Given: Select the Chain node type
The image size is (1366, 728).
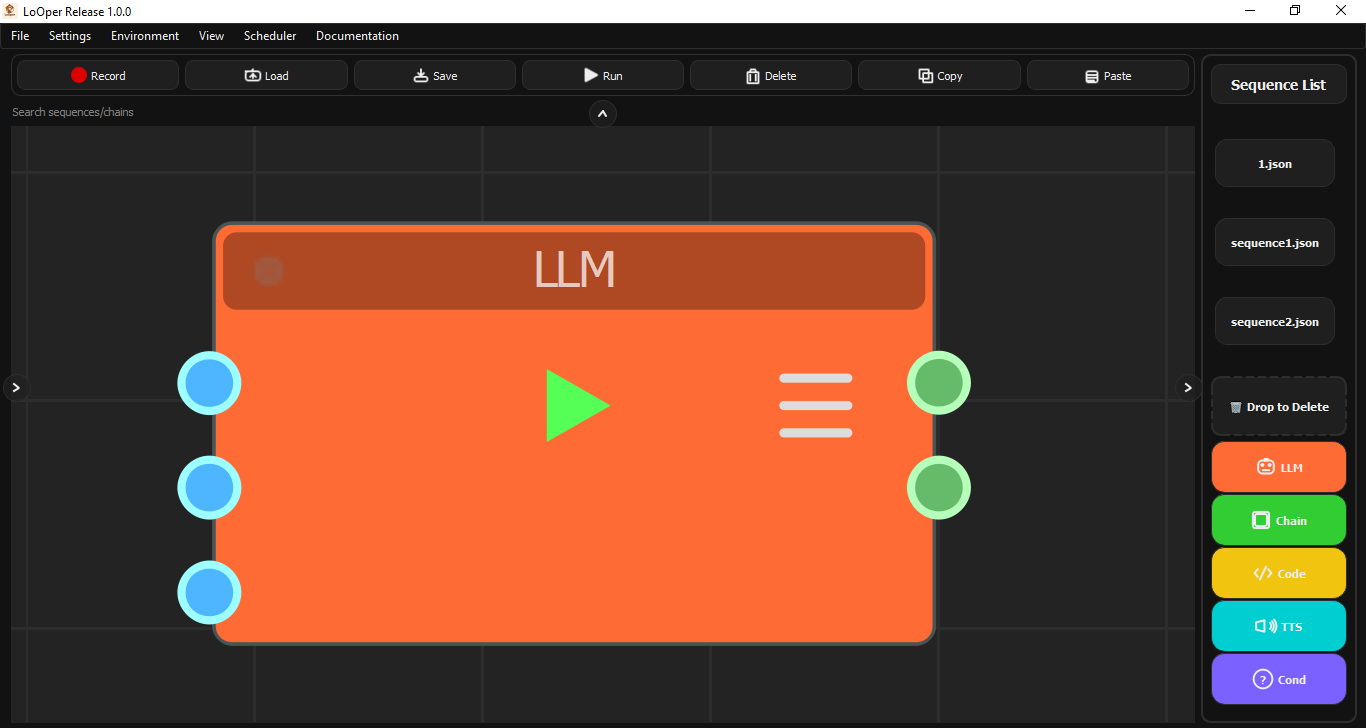Looking at the screenshot, I should click(x=1278, y=519).
